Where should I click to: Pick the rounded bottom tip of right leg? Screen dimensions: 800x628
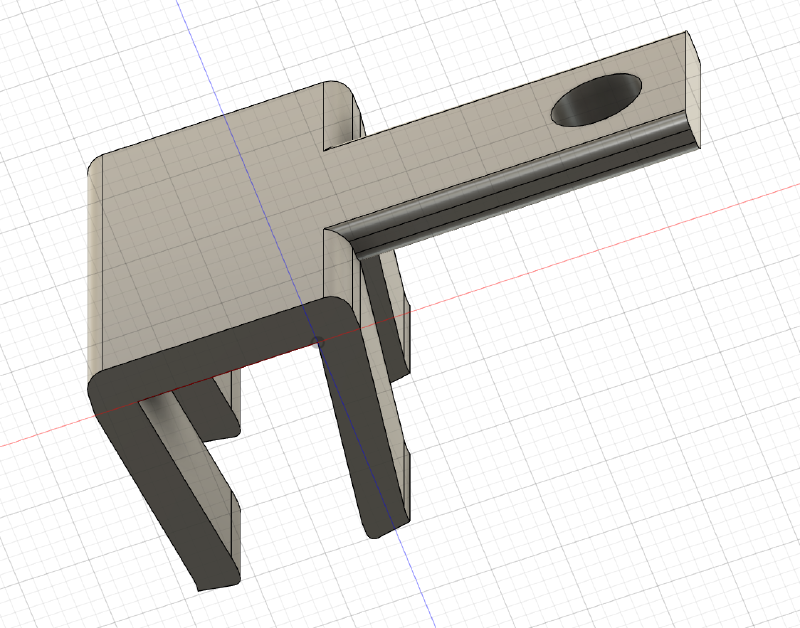385,528
